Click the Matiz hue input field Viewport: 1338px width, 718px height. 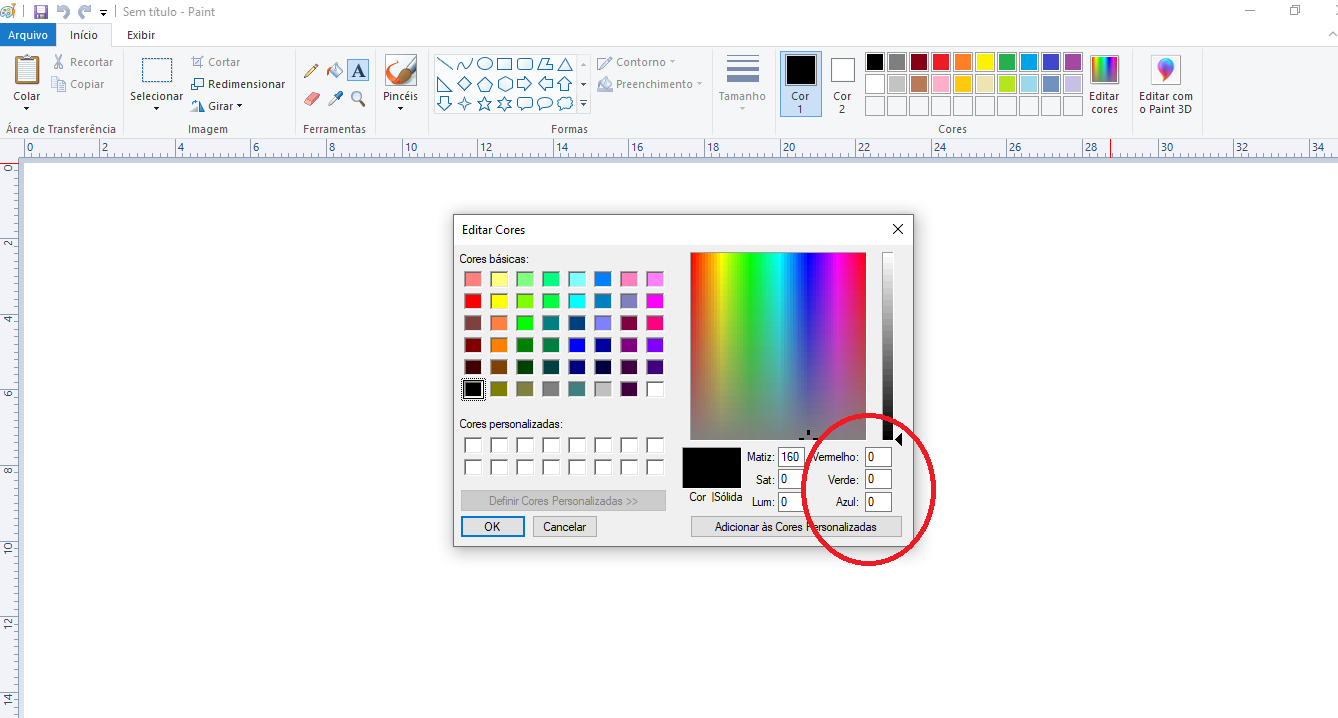(790, 457)
